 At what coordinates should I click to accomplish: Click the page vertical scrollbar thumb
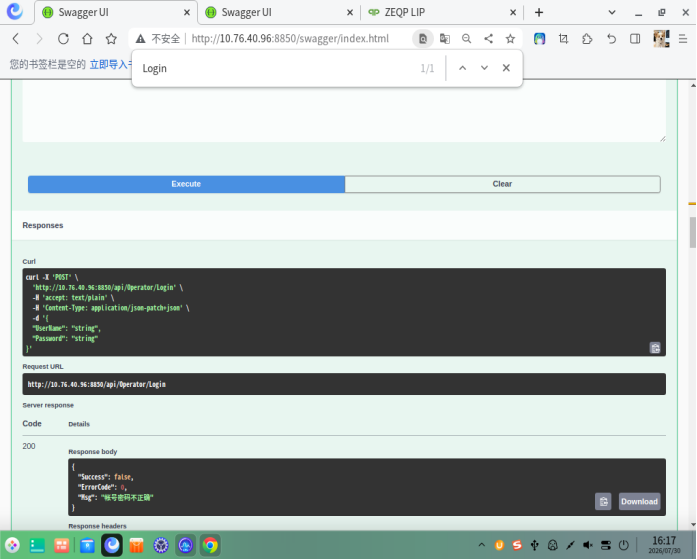(693, 232)
